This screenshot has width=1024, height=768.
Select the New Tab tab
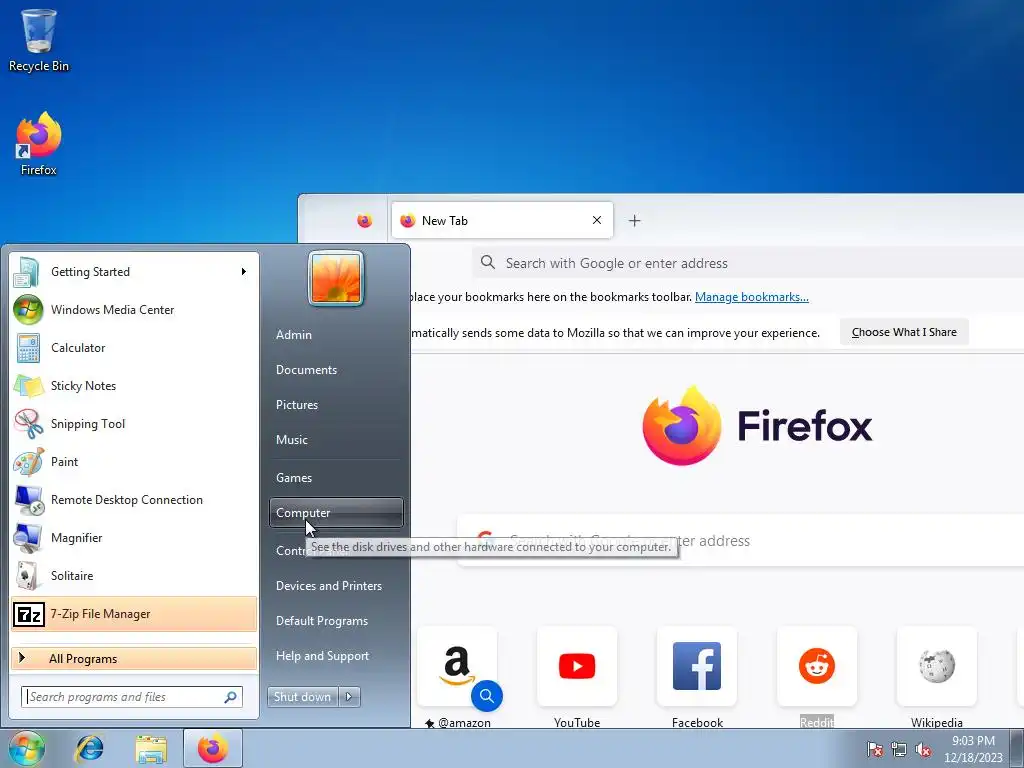[502, 221]
